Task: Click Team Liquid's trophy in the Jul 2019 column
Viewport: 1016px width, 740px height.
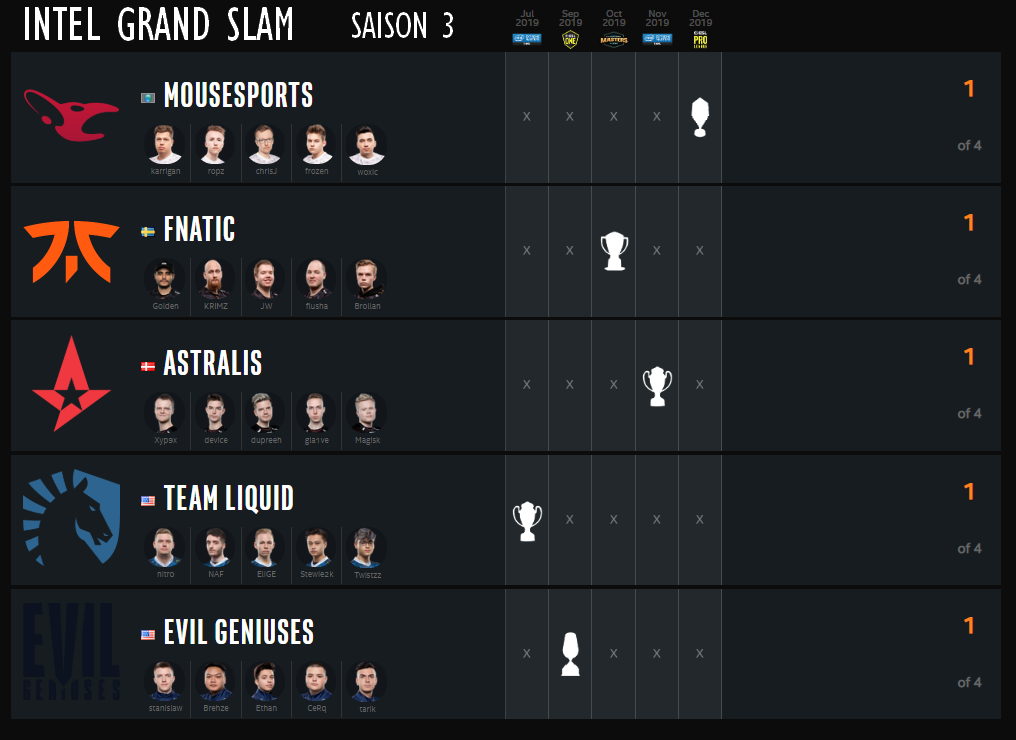Action: (527, 520)
